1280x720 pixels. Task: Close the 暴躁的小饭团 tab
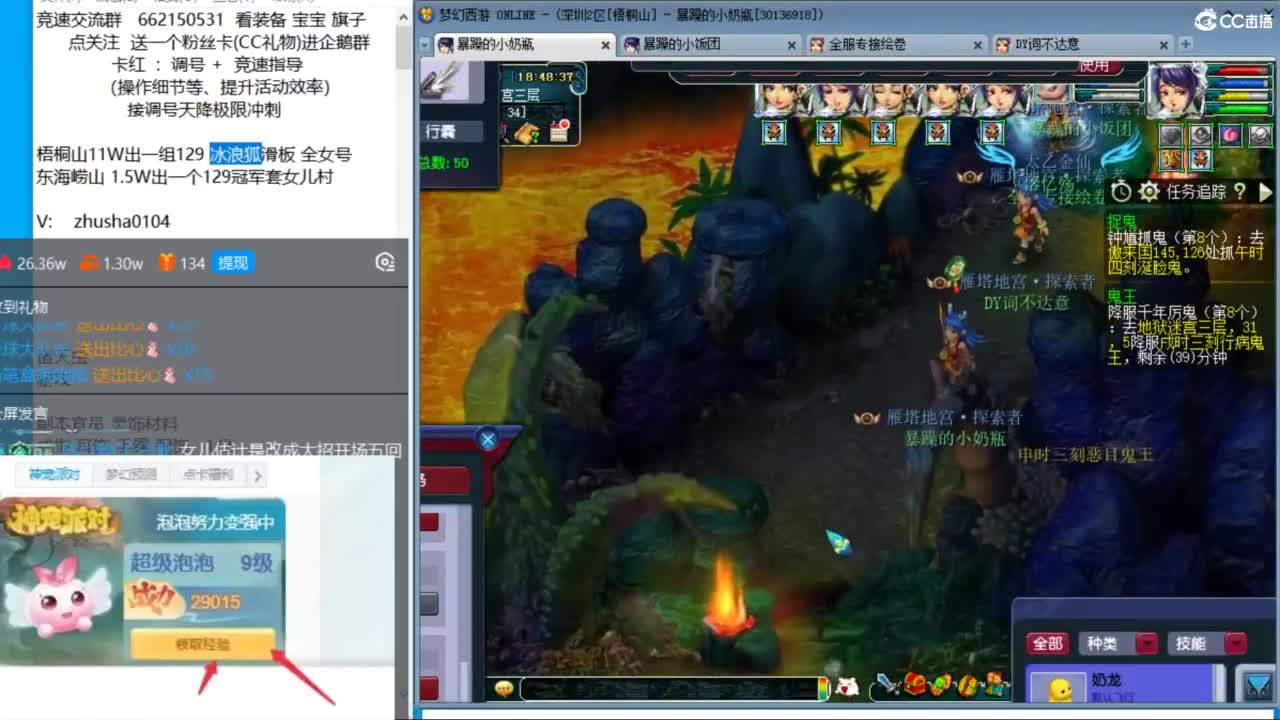[x=792, y=45]
